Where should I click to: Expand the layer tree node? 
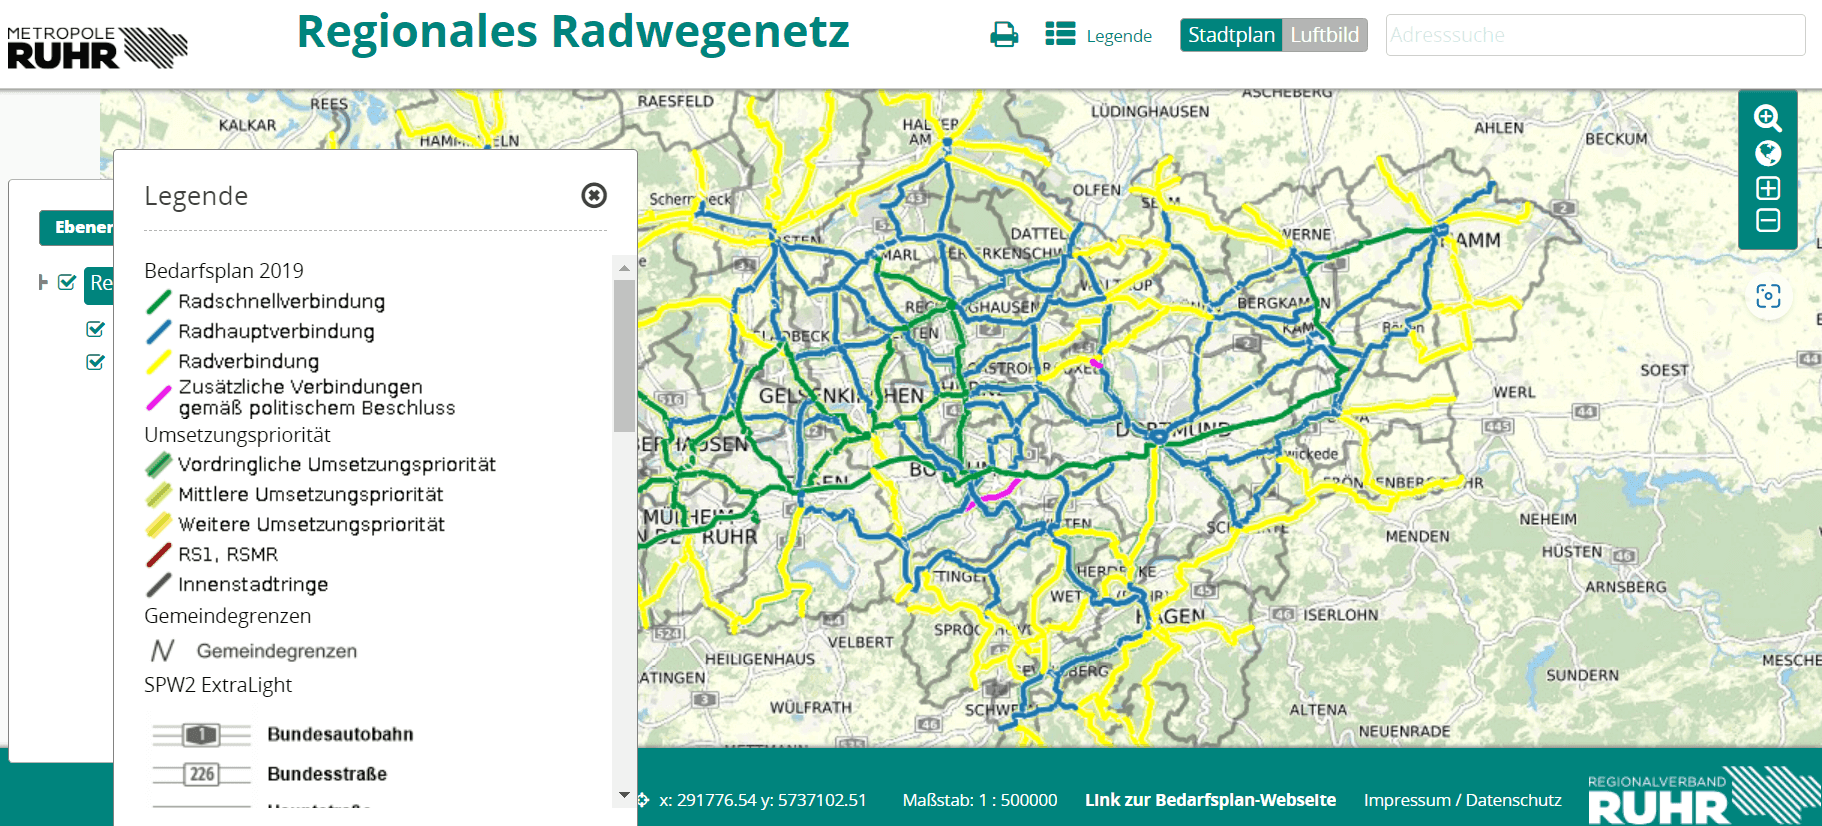point(43,282)
